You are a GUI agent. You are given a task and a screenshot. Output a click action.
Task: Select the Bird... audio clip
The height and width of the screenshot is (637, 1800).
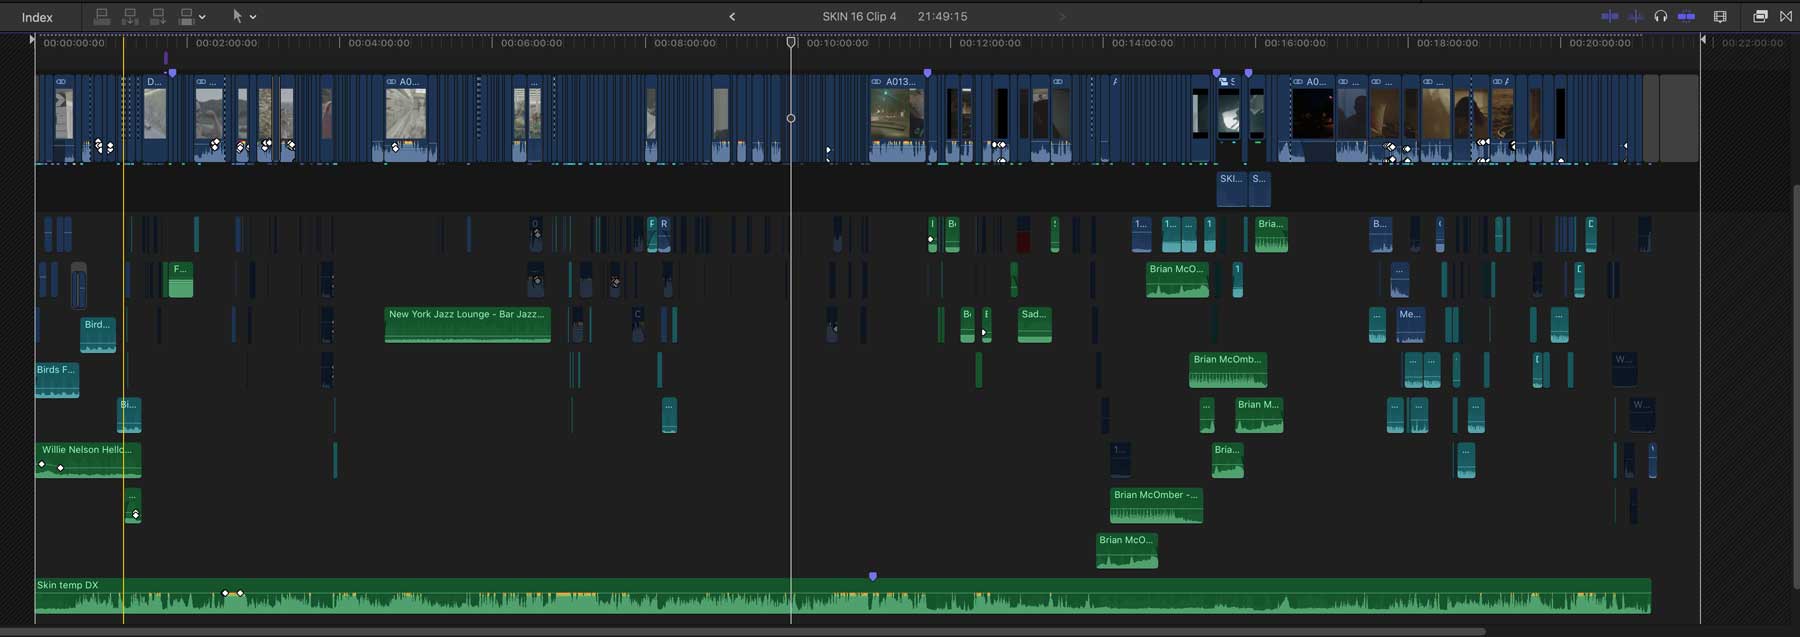coord(98,335)
